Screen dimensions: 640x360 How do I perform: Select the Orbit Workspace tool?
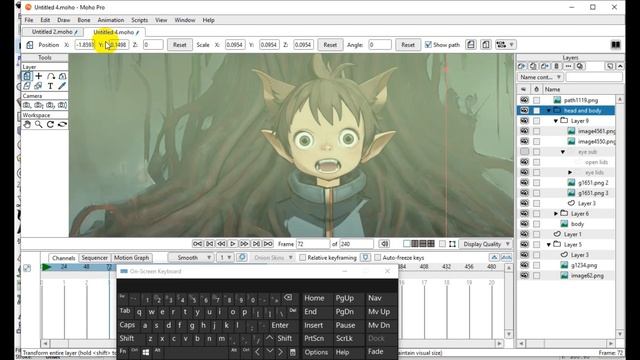(62, 124)
